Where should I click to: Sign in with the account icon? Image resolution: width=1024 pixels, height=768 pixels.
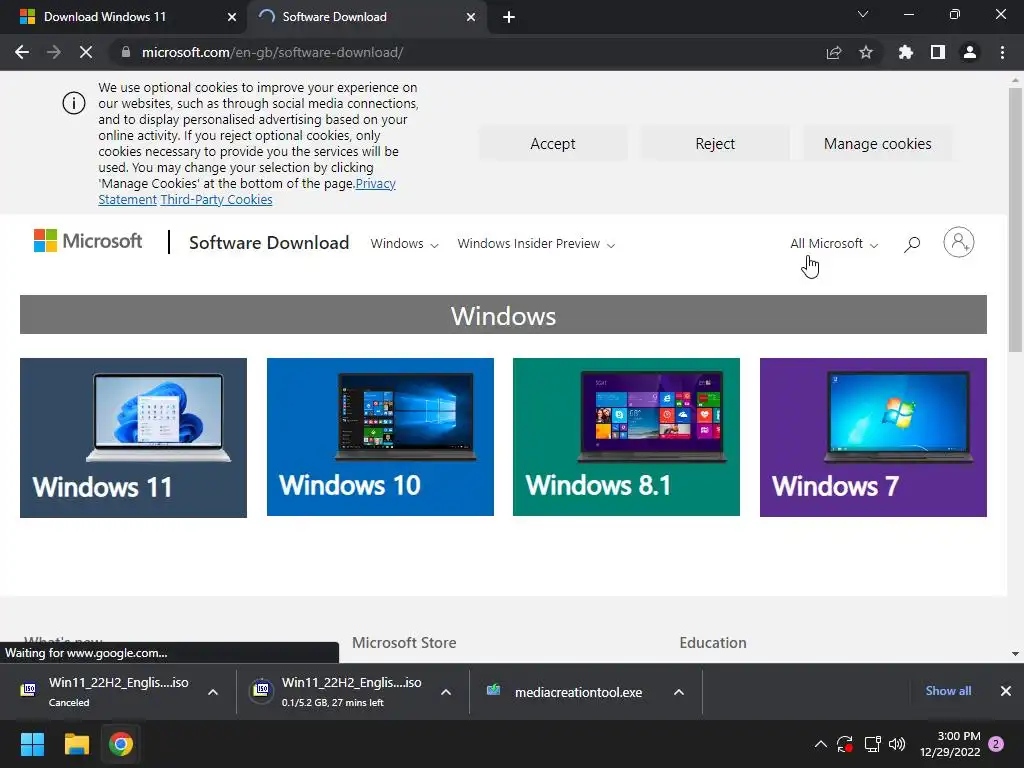[x=959, y=242]
